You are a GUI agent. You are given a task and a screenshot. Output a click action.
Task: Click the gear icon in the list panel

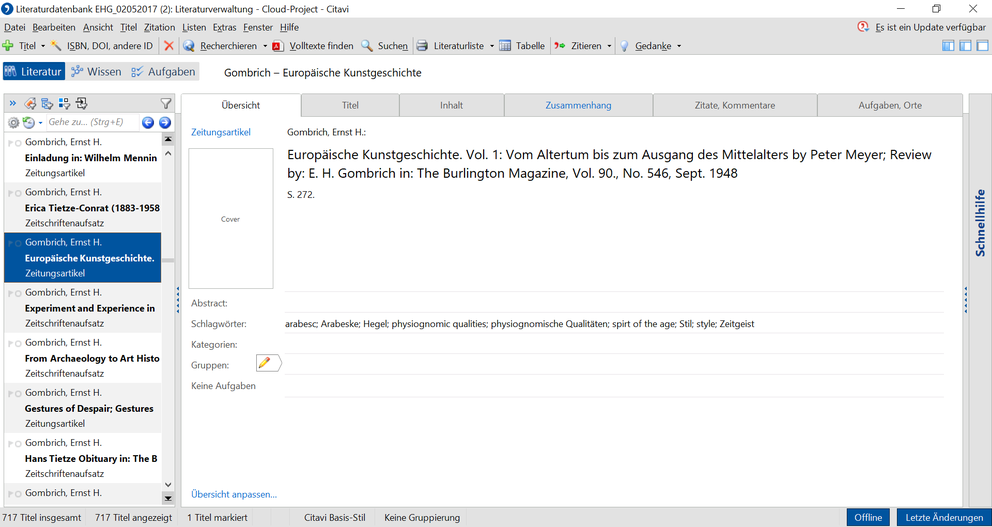click(13, 122)
